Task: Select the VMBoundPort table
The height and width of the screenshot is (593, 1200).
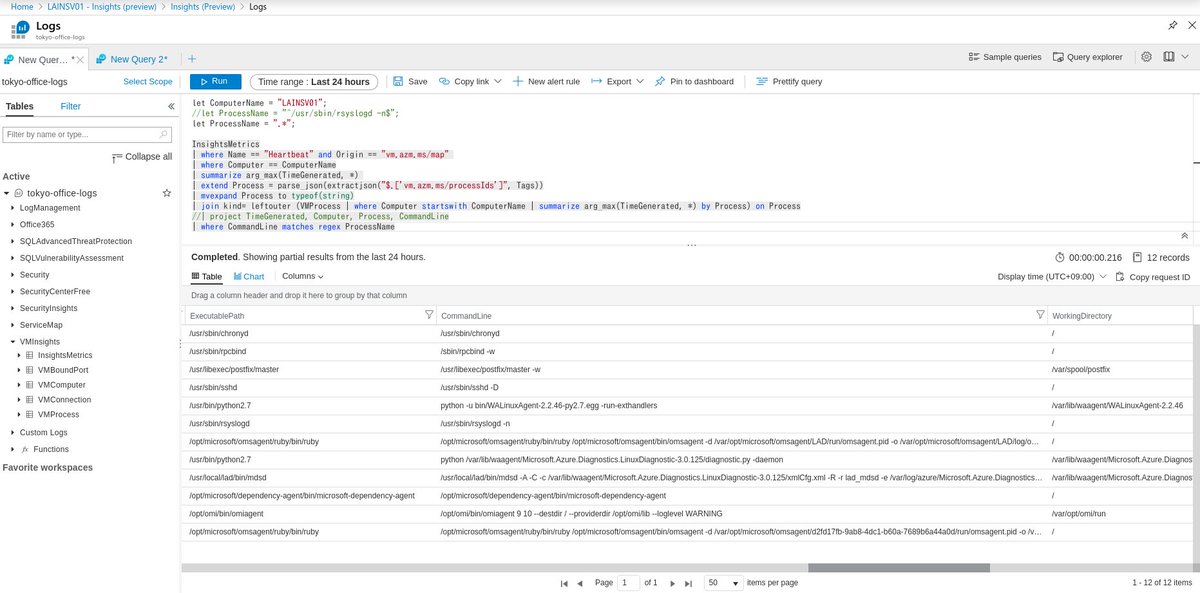Action: [x=63, y=370]
